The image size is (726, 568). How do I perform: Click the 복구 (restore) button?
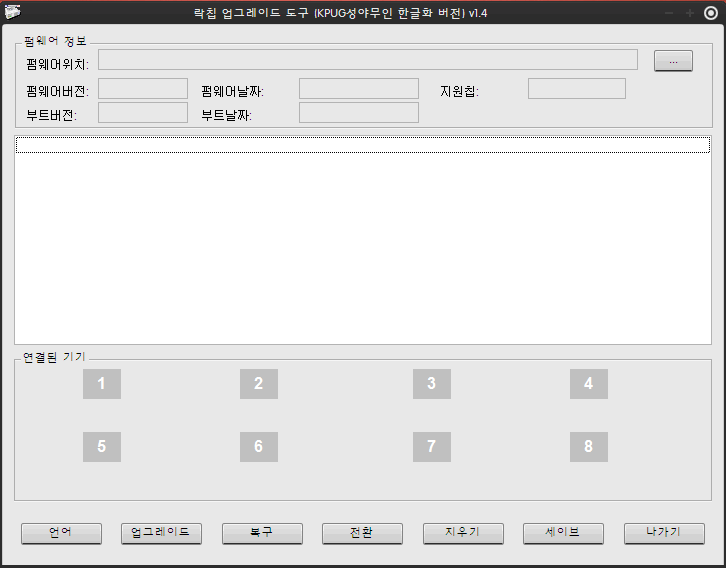pyautogui.click(x=262, y=533)
